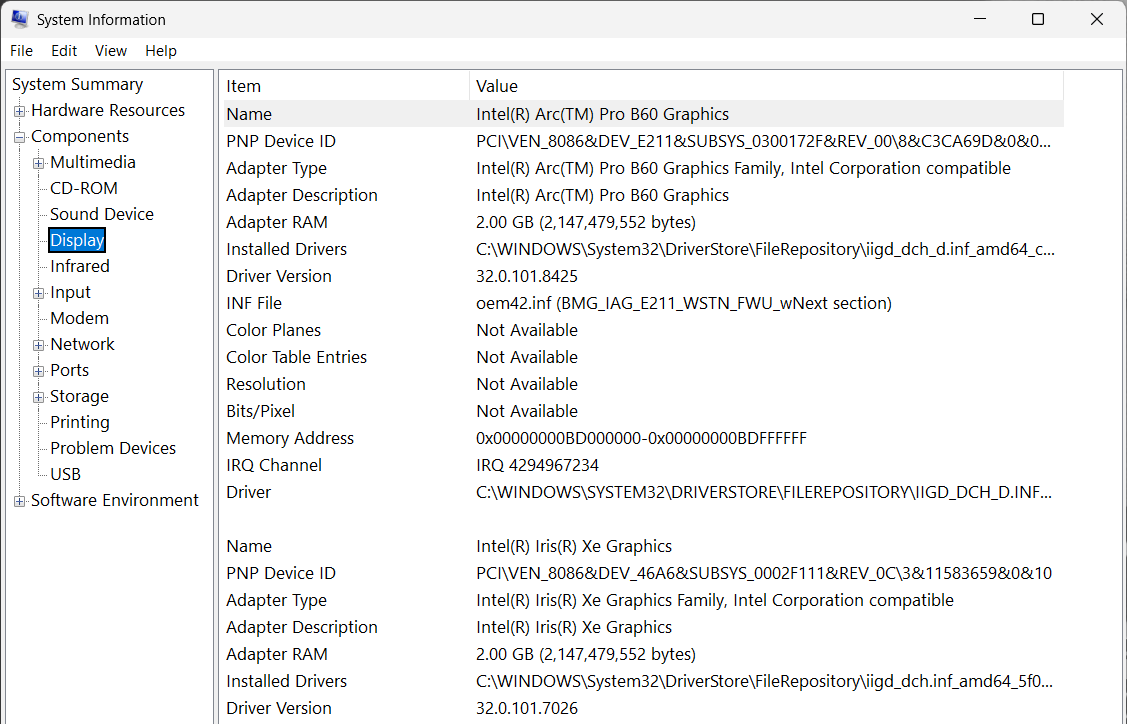The image size is (1127, 724).
Task: Click the IIGD_DCH_D.INF Driver path value
Action: tap(763, 492)
